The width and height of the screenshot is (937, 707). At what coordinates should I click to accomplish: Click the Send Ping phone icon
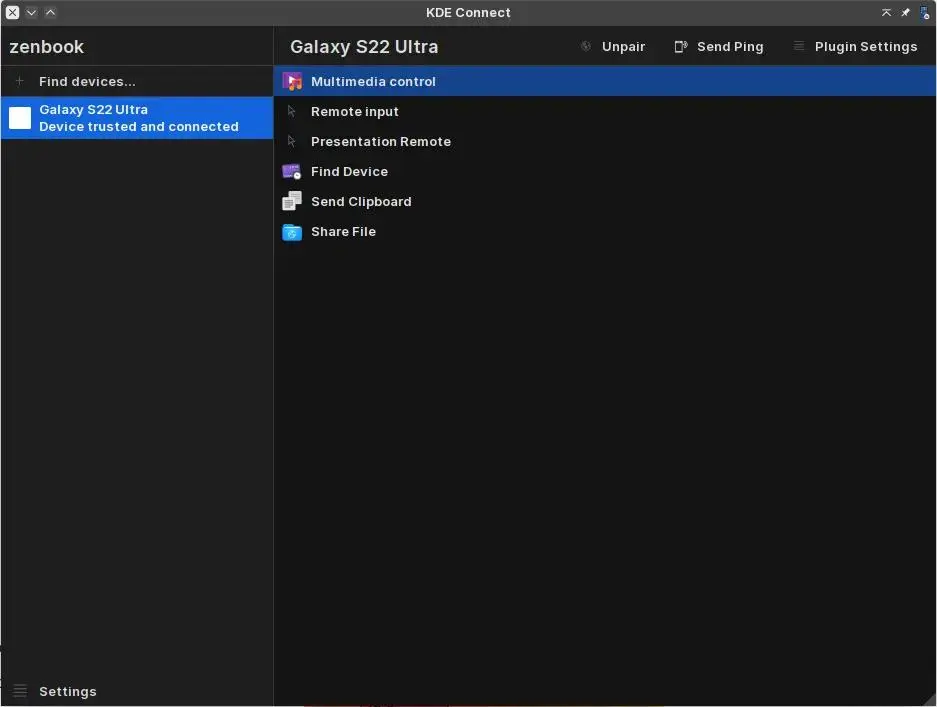pyautogui.click(x=681, y=46)
